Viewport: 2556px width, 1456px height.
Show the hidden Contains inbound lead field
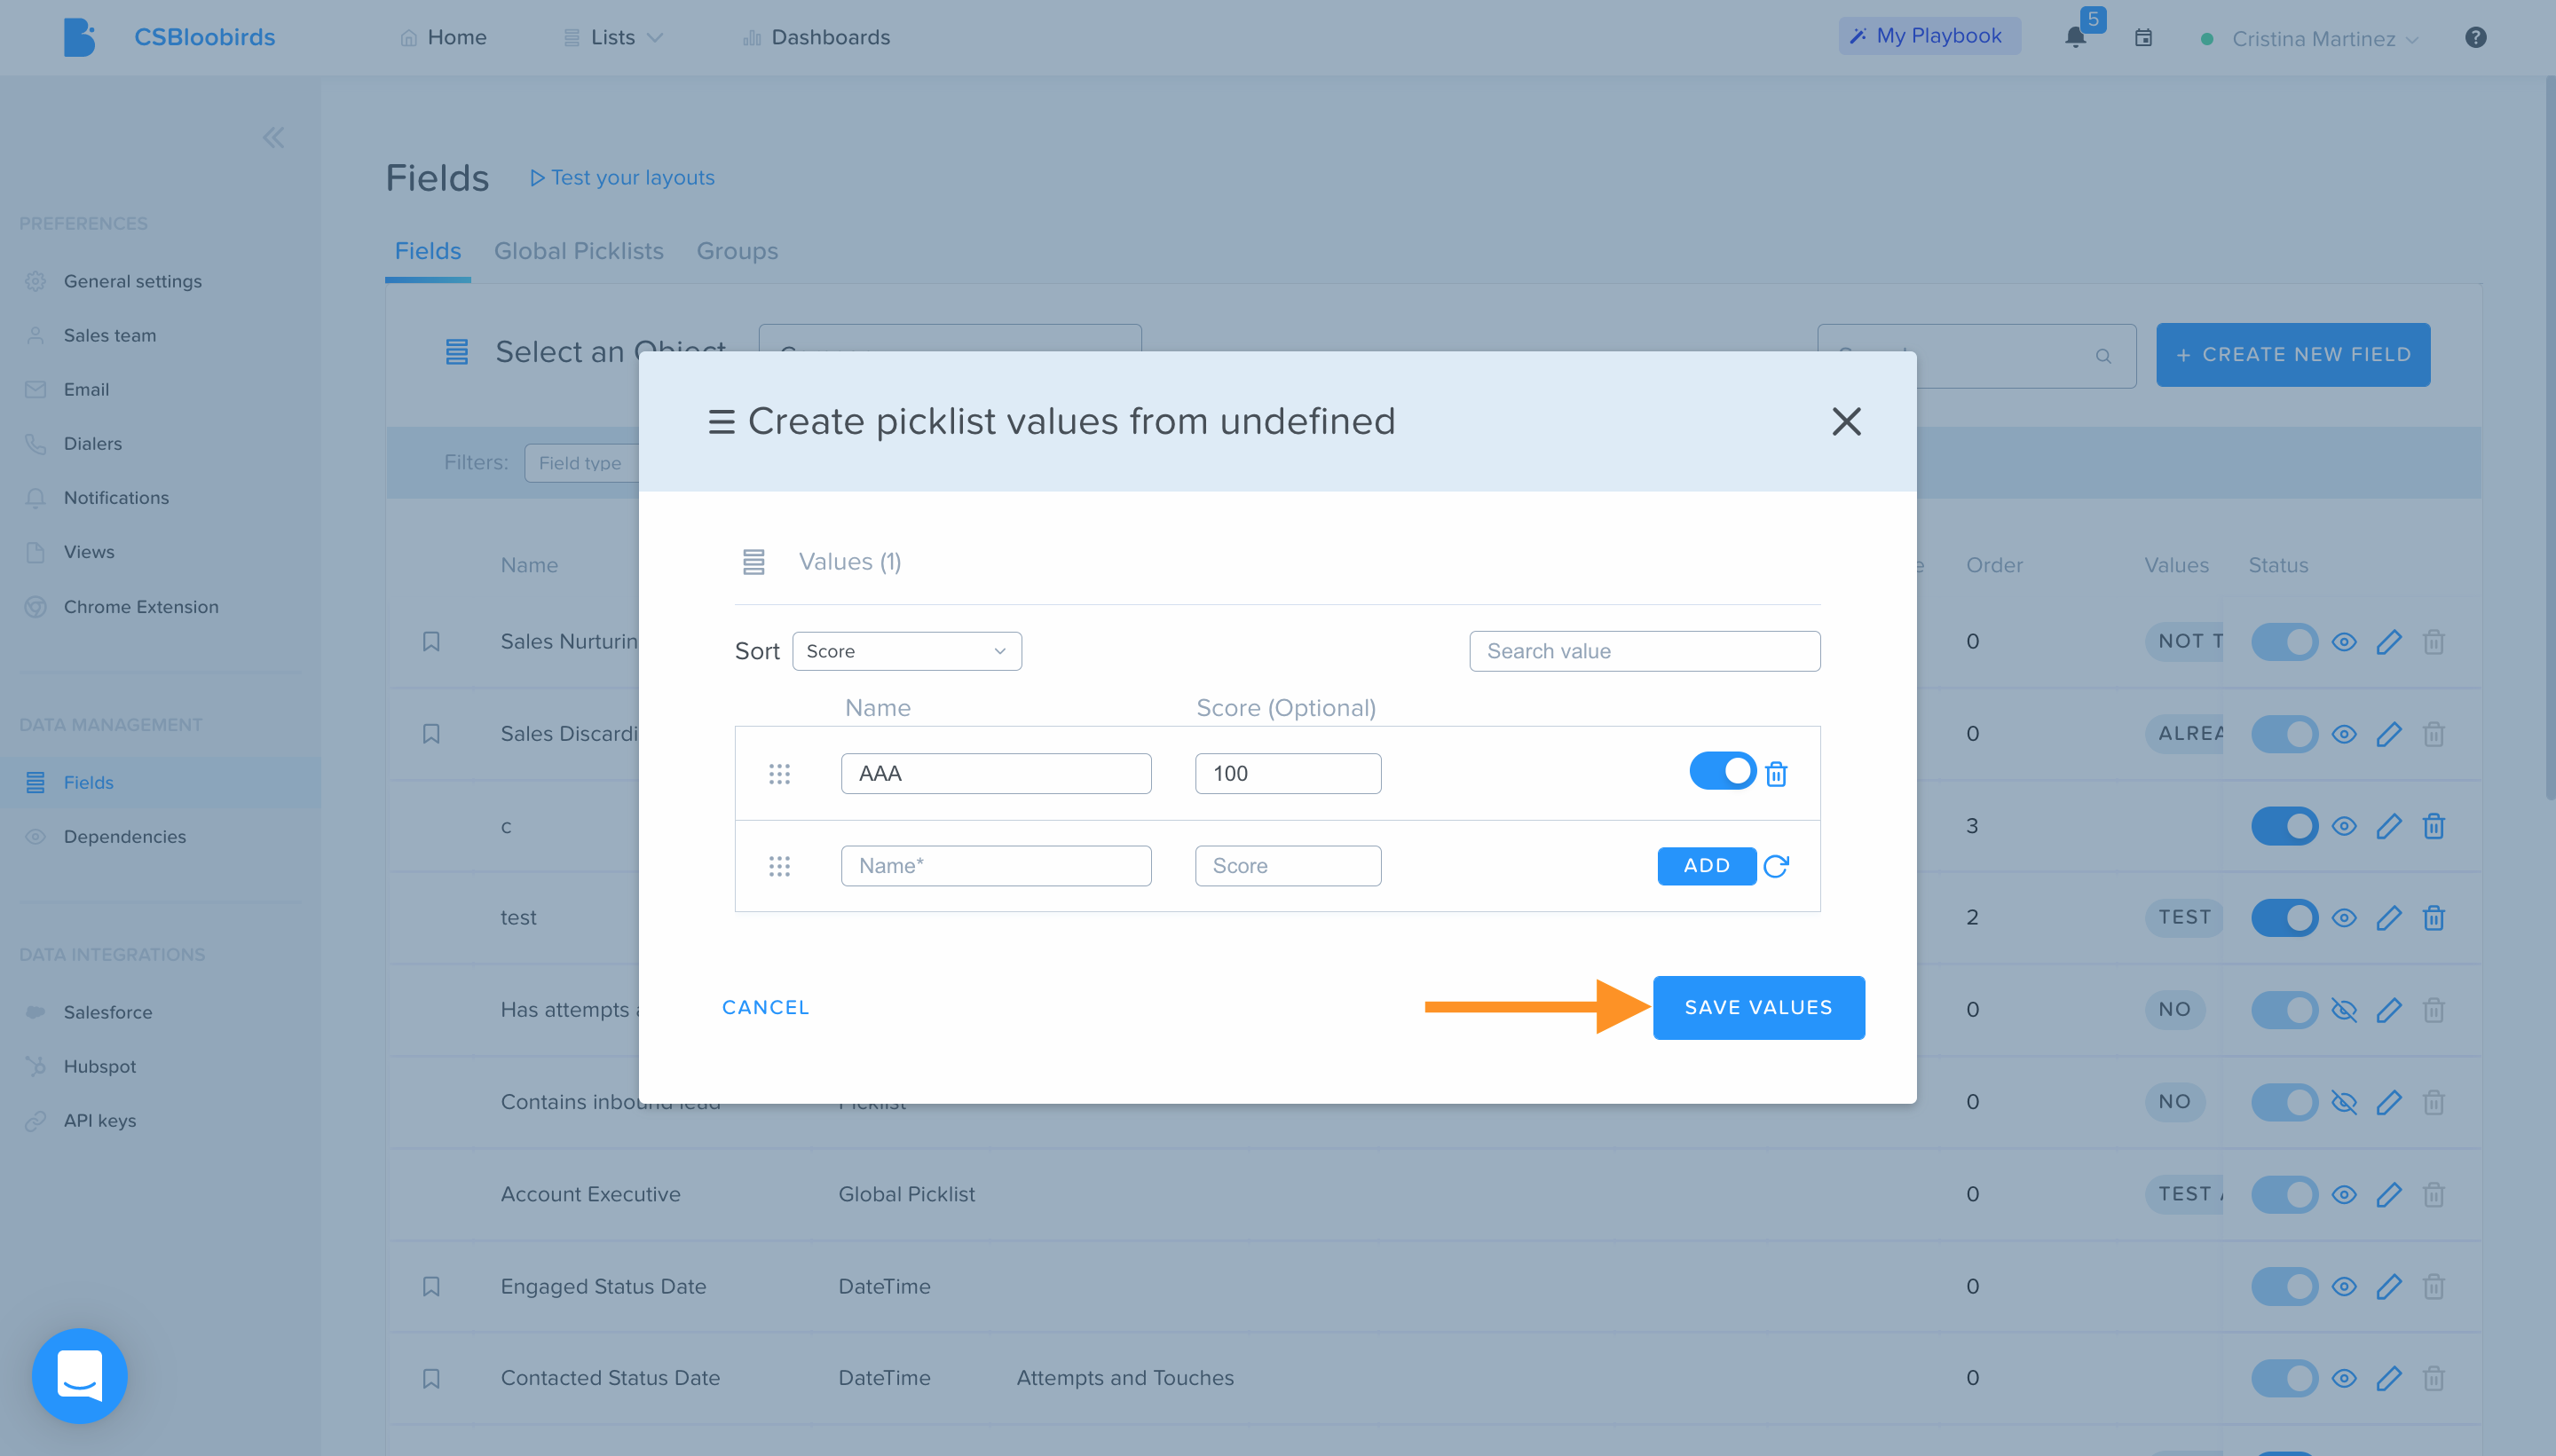click(x=2343, y=1102)
